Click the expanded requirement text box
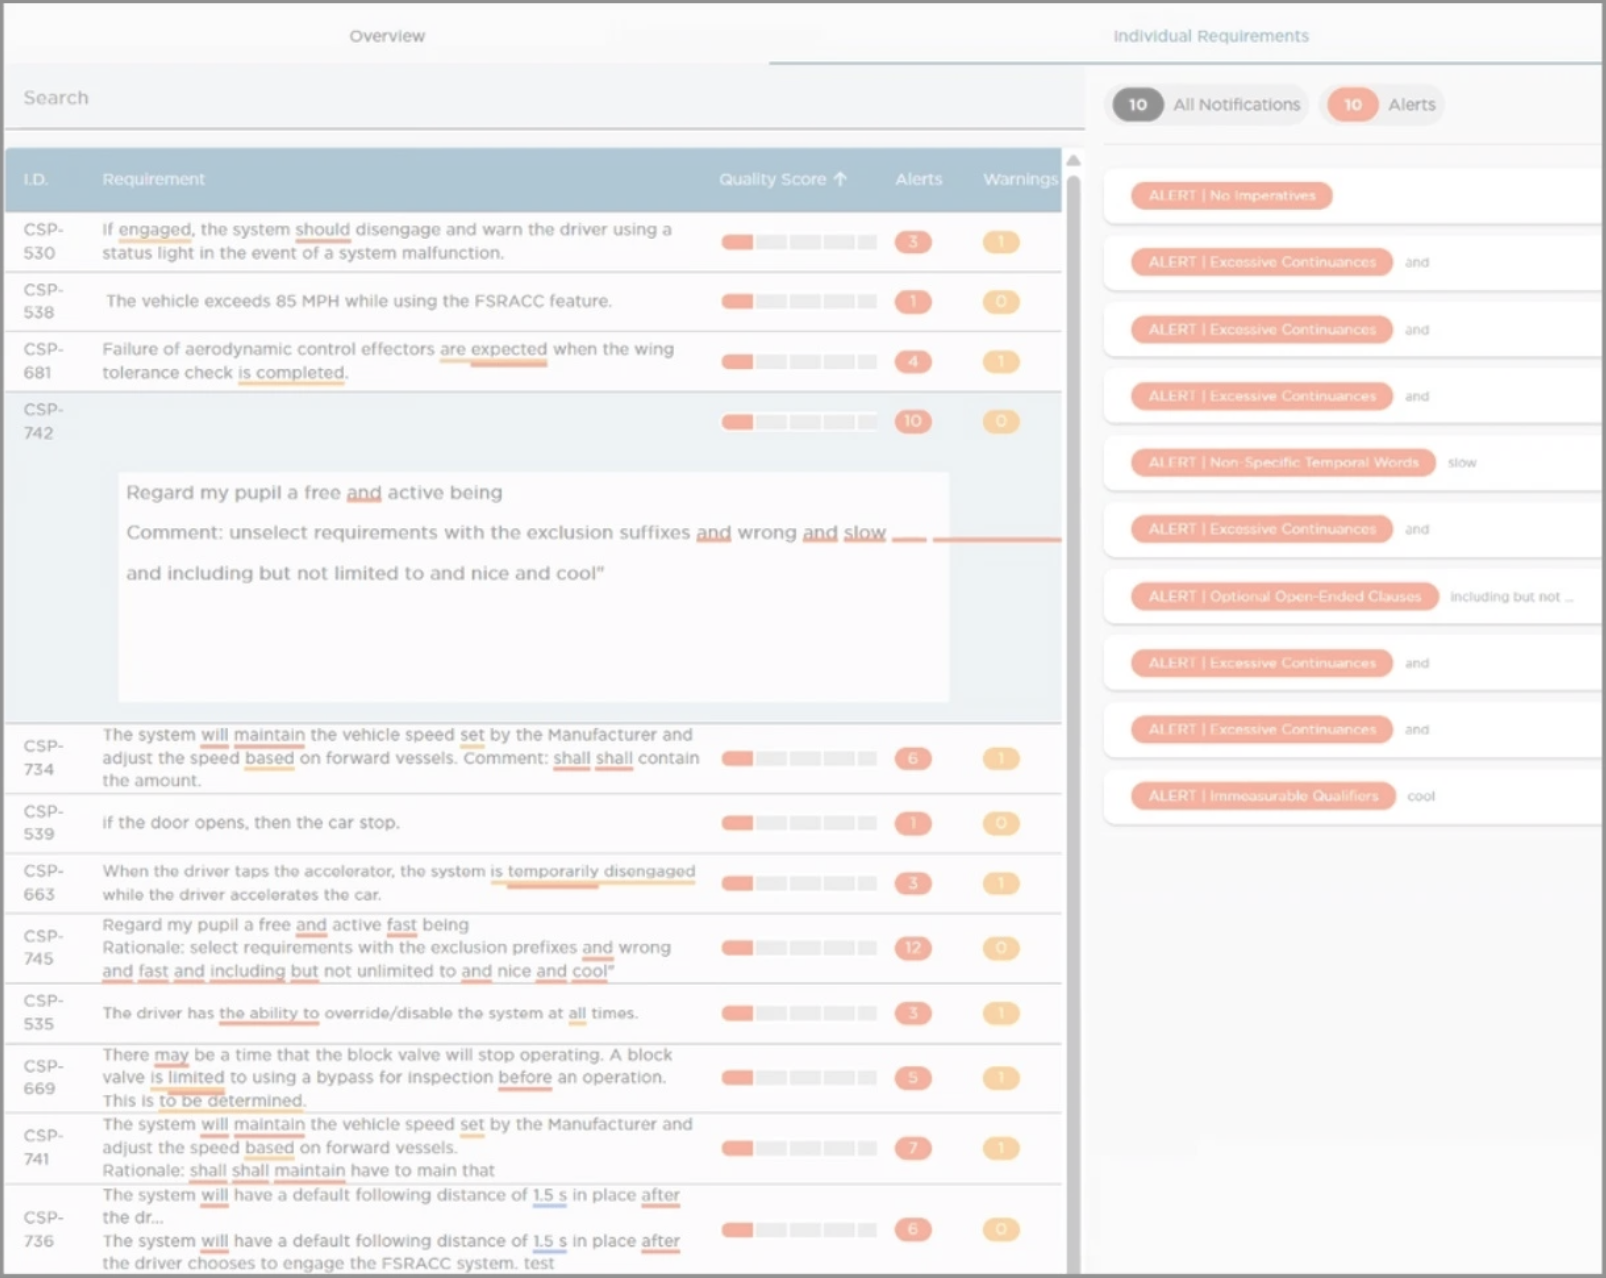 (533, 587)
